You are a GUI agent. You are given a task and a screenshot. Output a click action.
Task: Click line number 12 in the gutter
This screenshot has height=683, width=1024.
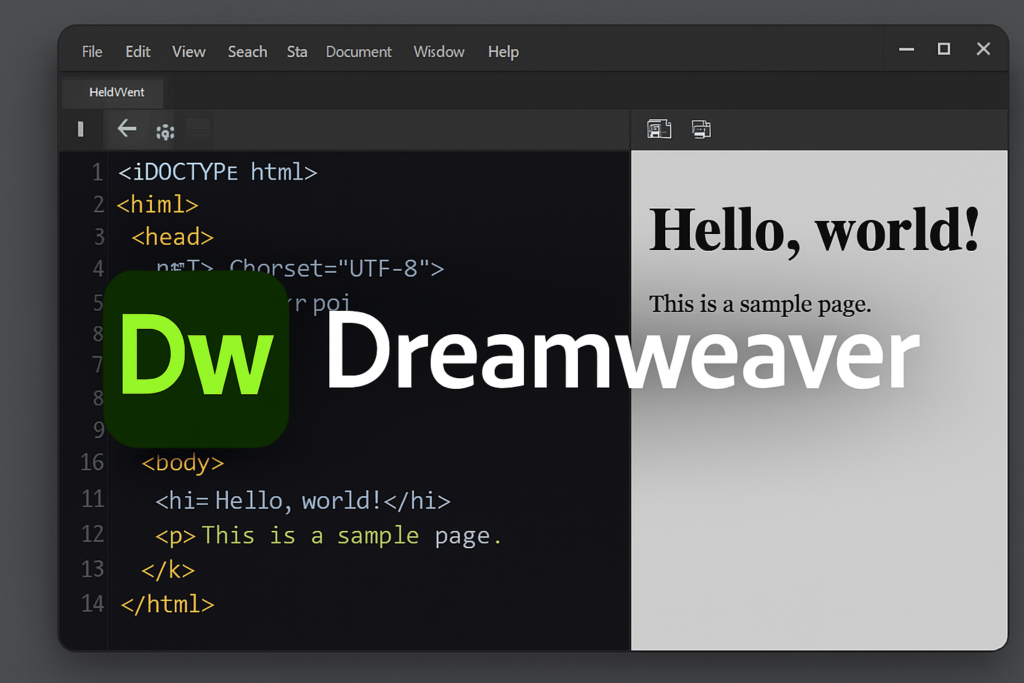tap(92, 534)
